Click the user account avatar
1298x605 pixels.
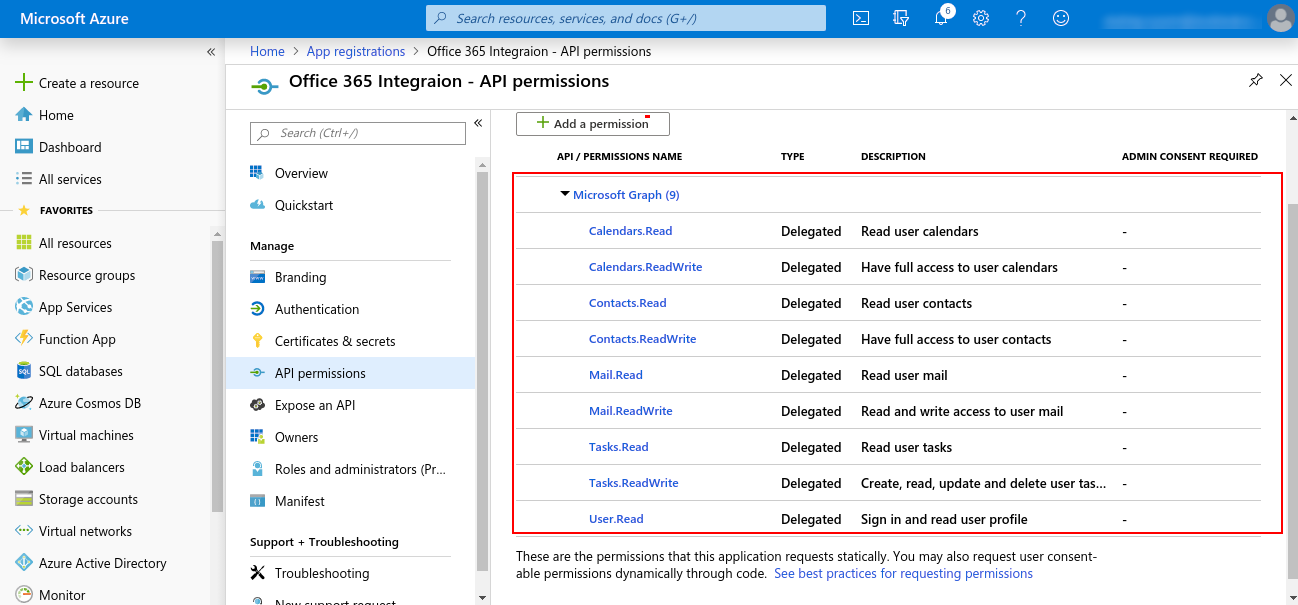click(x=1279, y=18)
